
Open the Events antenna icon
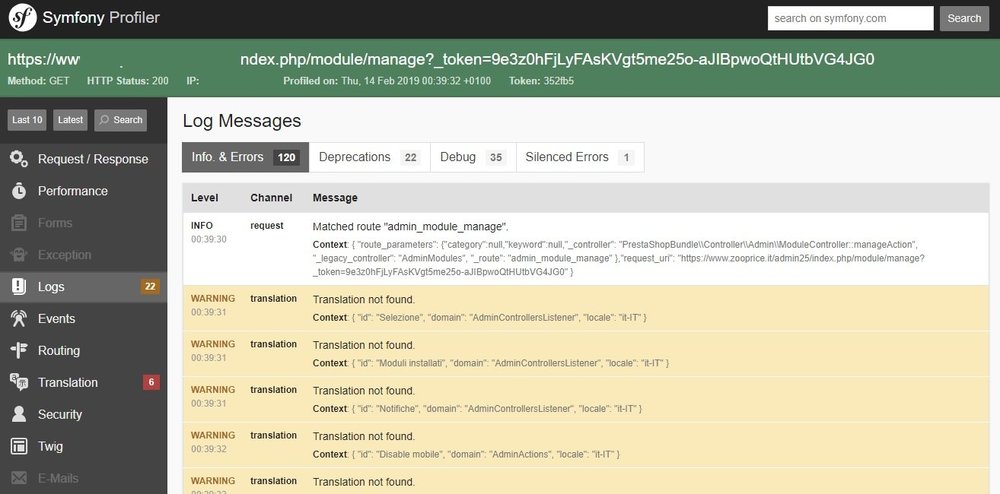[x=18, y=319]
